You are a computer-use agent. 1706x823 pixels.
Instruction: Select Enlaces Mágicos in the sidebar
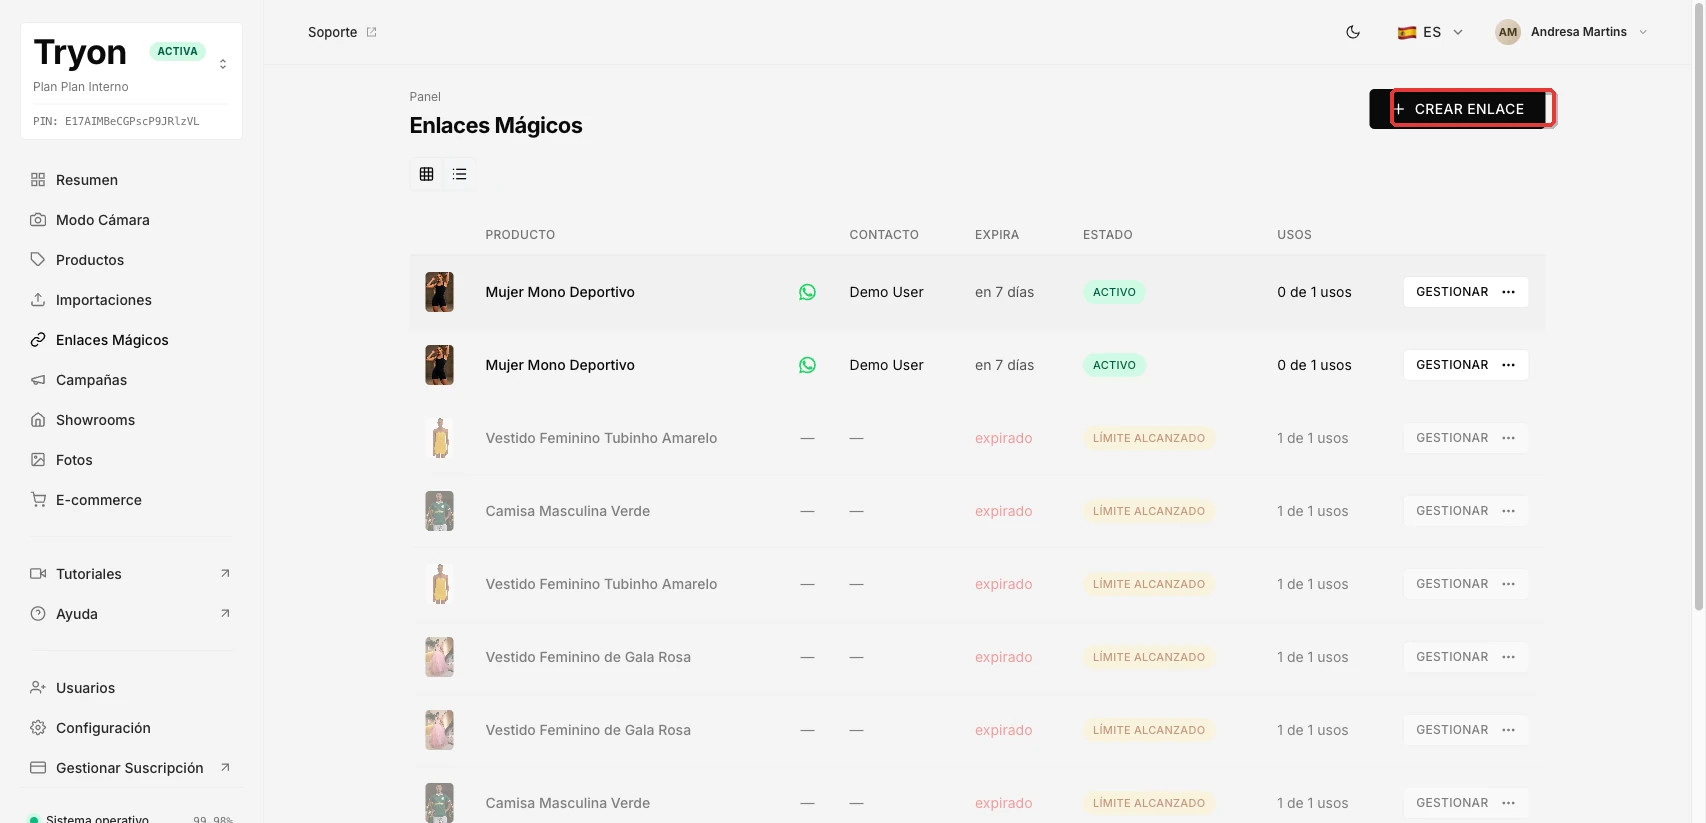click(x=131, y=340)
